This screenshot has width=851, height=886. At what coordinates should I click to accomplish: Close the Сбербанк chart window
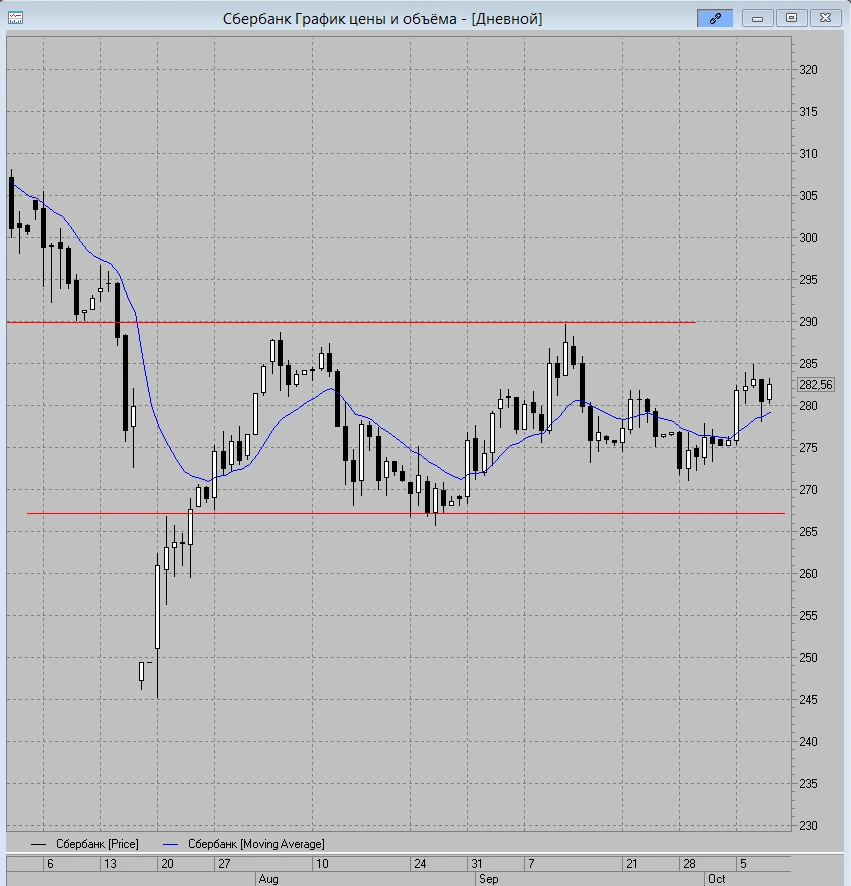click(825, 18)
